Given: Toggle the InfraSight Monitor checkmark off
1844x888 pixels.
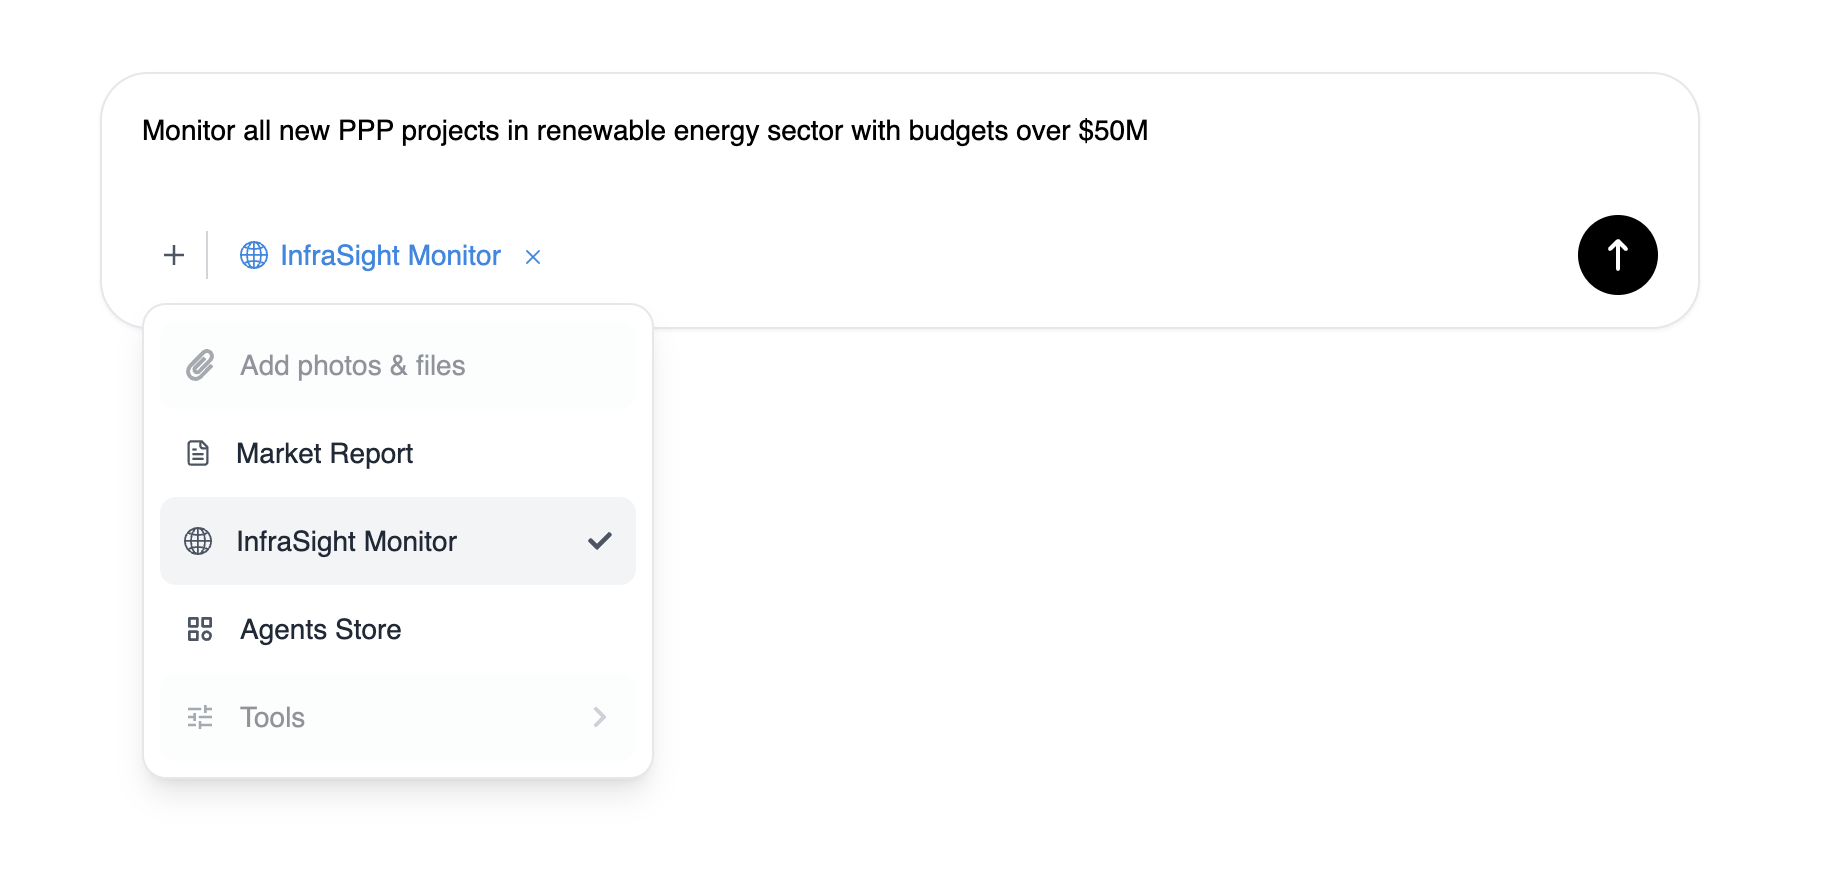Looking at the screenshot, I should (x=600, y=541).
